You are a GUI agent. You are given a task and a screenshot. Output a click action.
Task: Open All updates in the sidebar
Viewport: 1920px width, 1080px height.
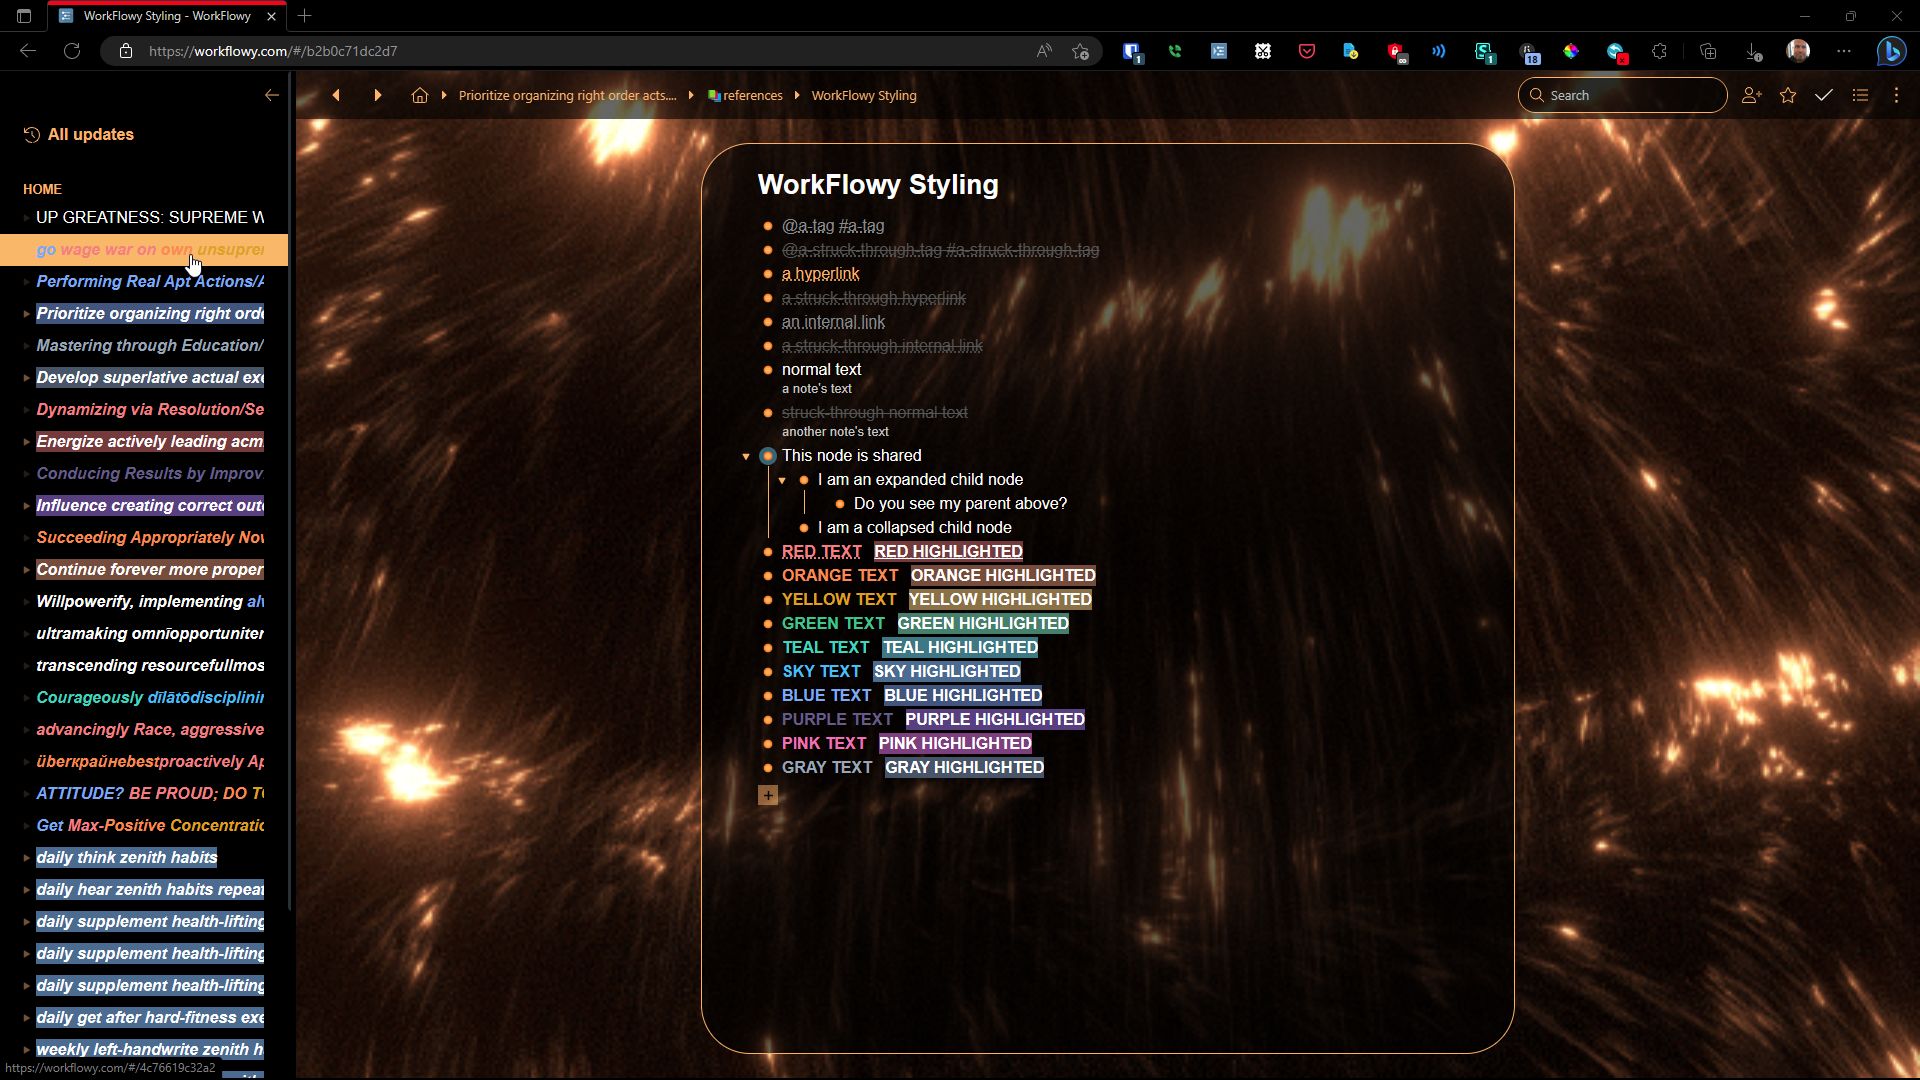point(90,134)
